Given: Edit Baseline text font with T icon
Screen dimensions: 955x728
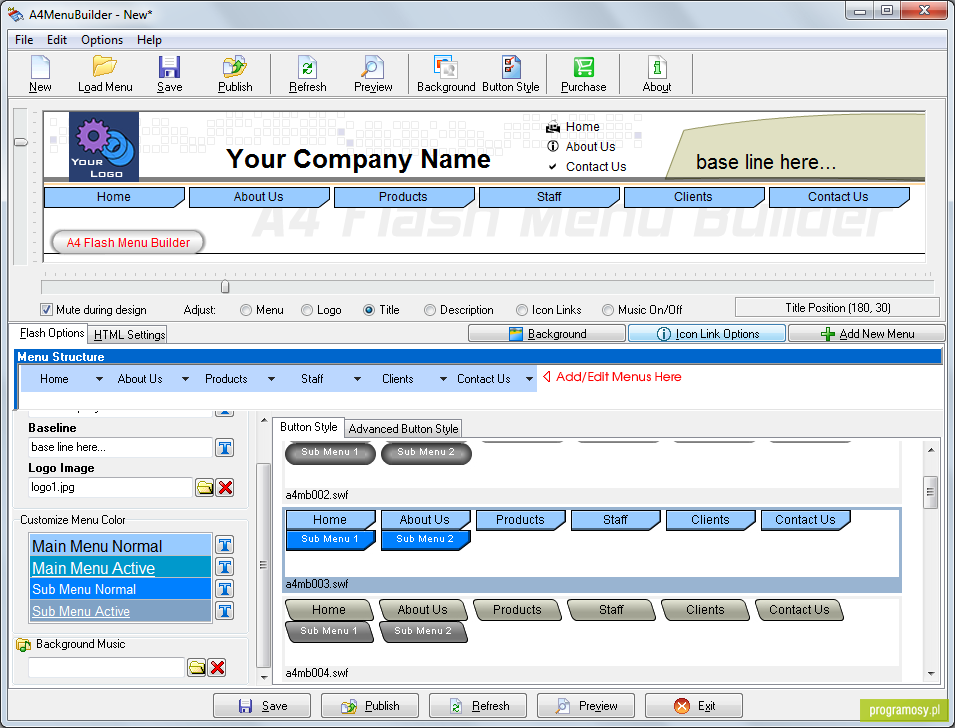Looking at the screenshot, I should [225, 448].
